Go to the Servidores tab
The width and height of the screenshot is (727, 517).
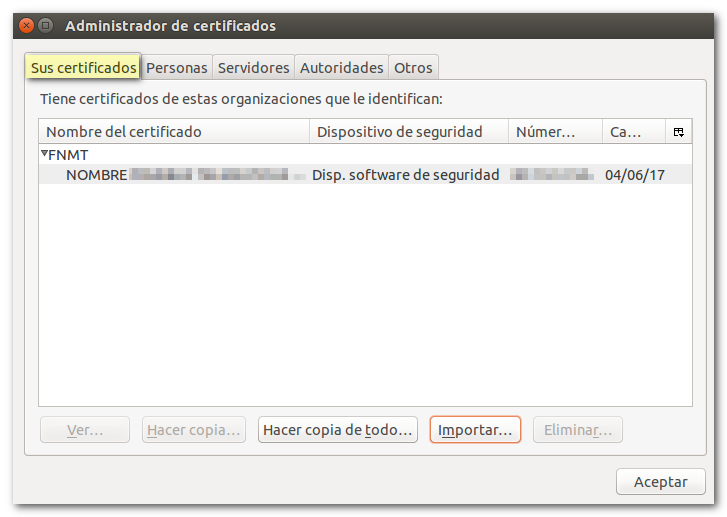point(253,68)
